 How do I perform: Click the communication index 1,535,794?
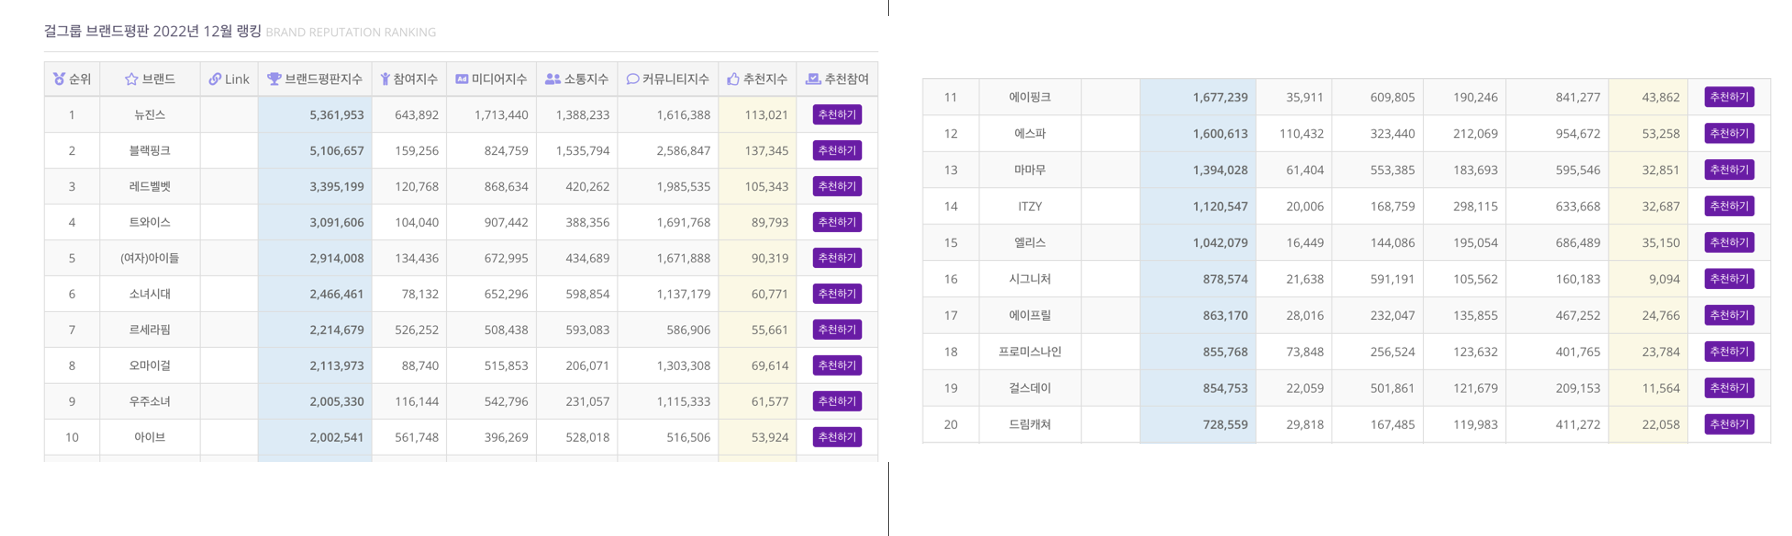click(582, 151)
